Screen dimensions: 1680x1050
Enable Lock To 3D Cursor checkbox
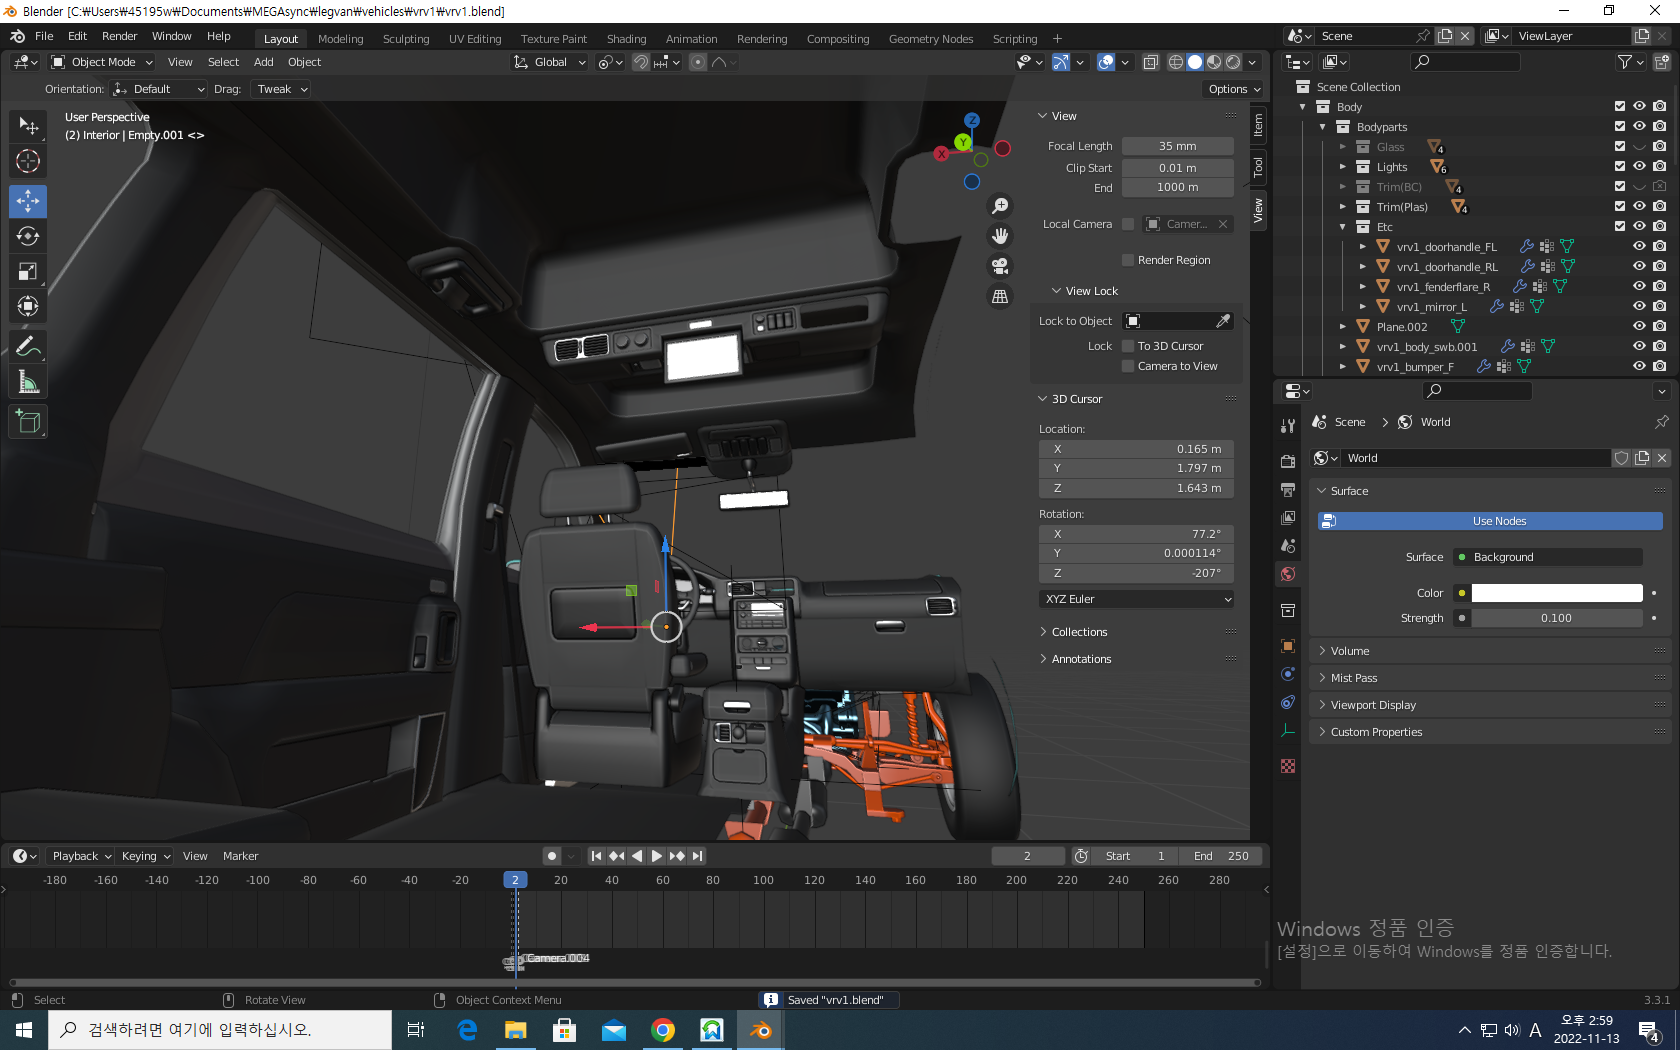(1128, 346)
